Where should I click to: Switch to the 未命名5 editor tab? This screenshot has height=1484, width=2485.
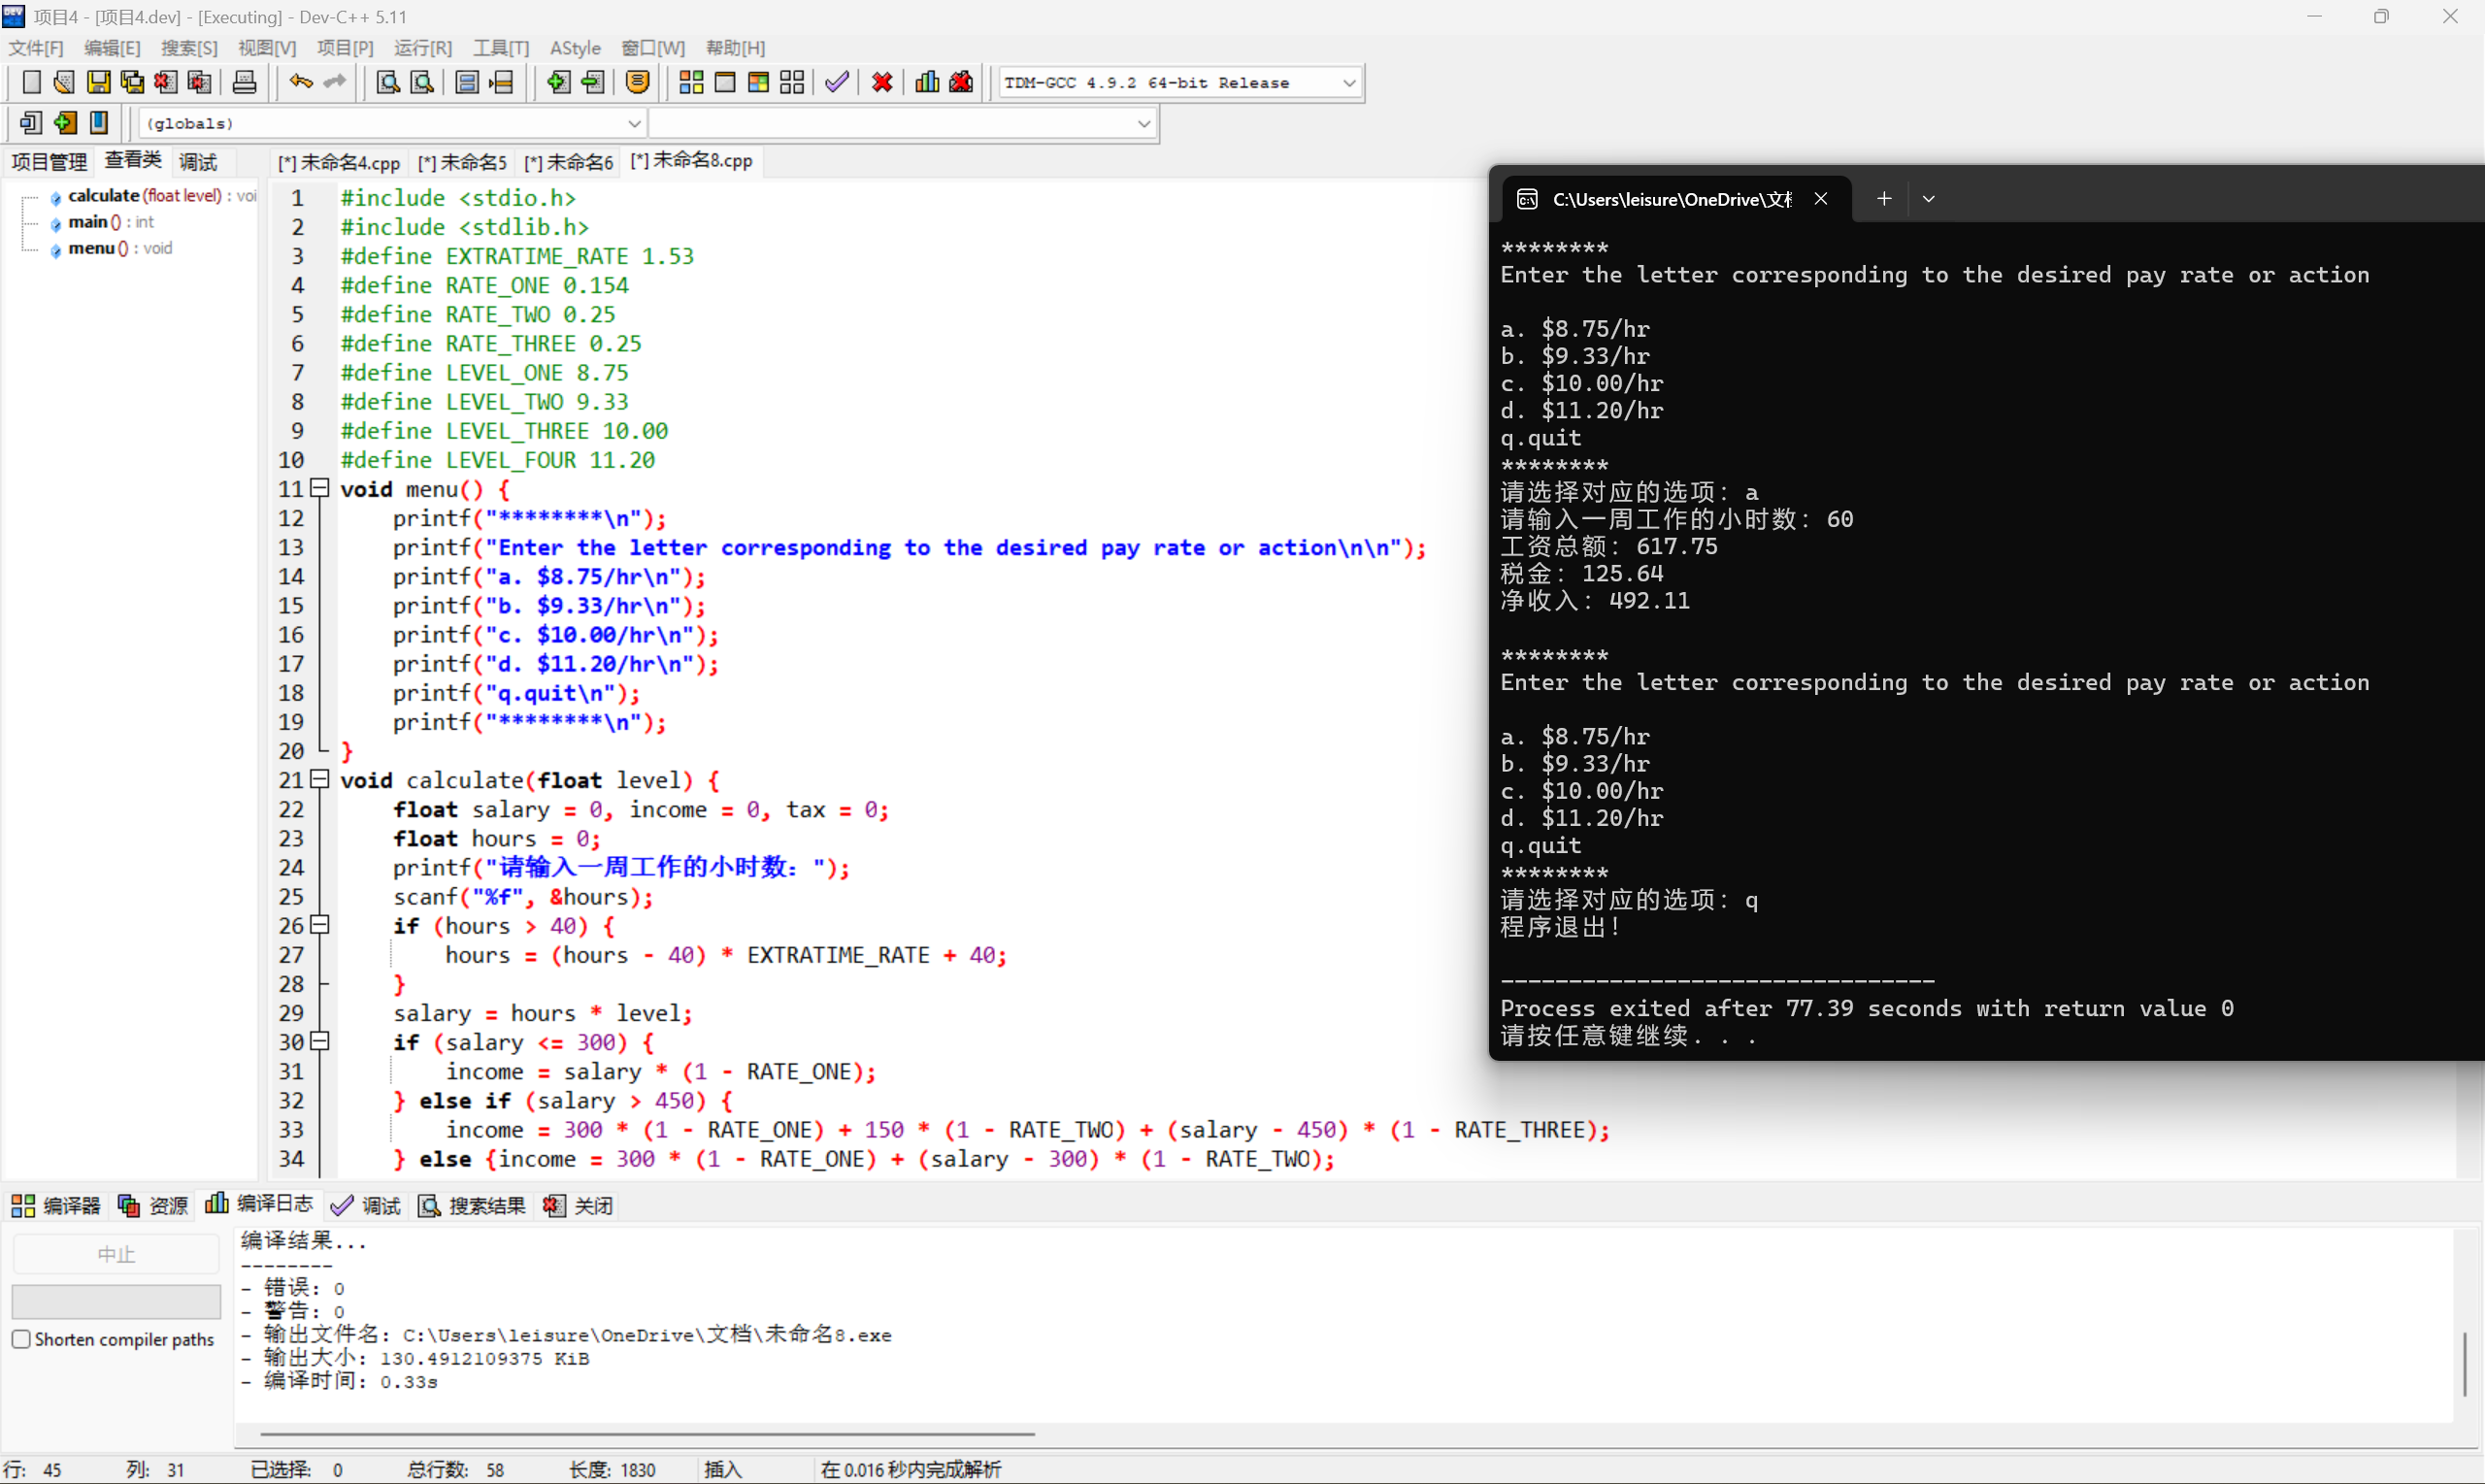coord(462,161)
